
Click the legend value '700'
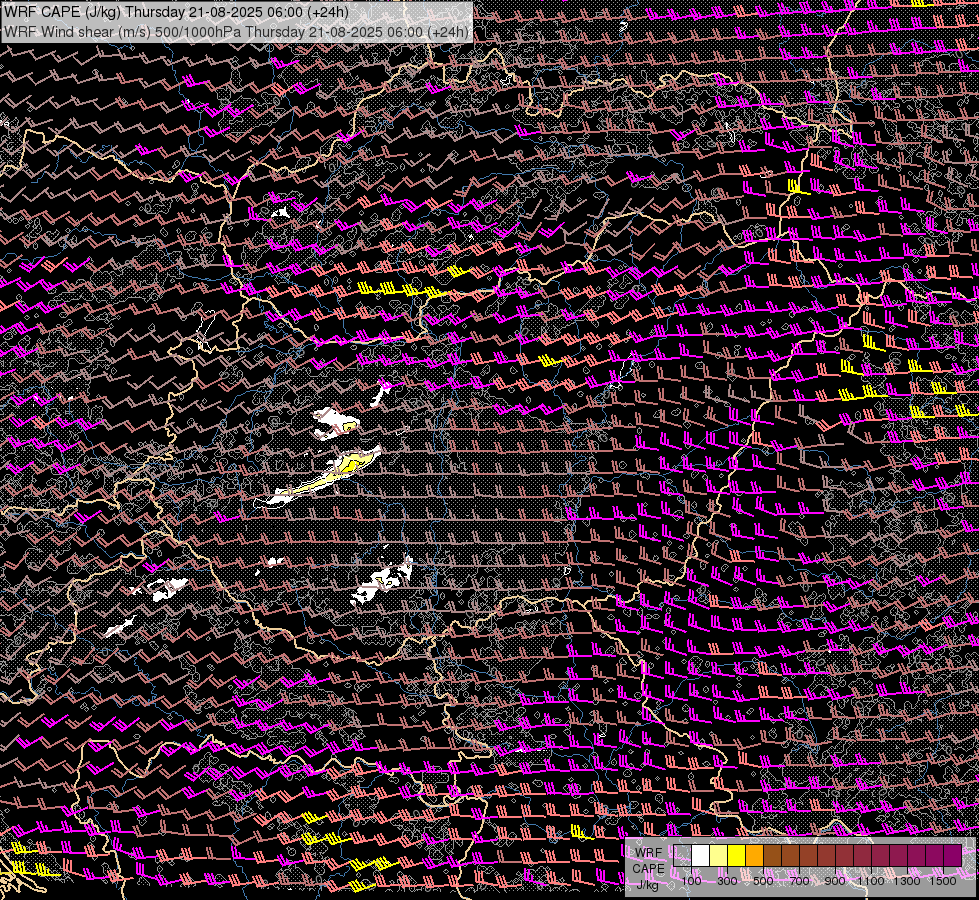799,881
